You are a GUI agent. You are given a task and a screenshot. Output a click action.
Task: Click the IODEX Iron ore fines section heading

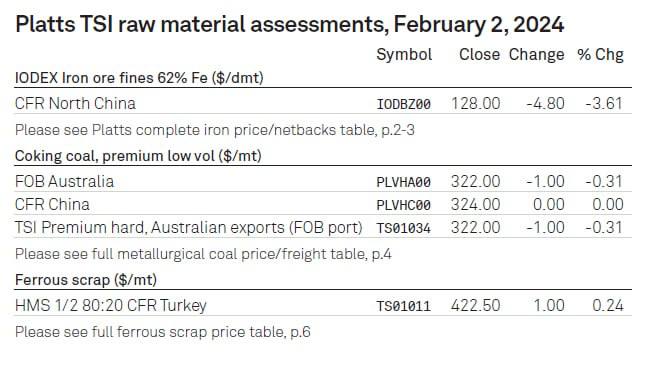[139, 78]
